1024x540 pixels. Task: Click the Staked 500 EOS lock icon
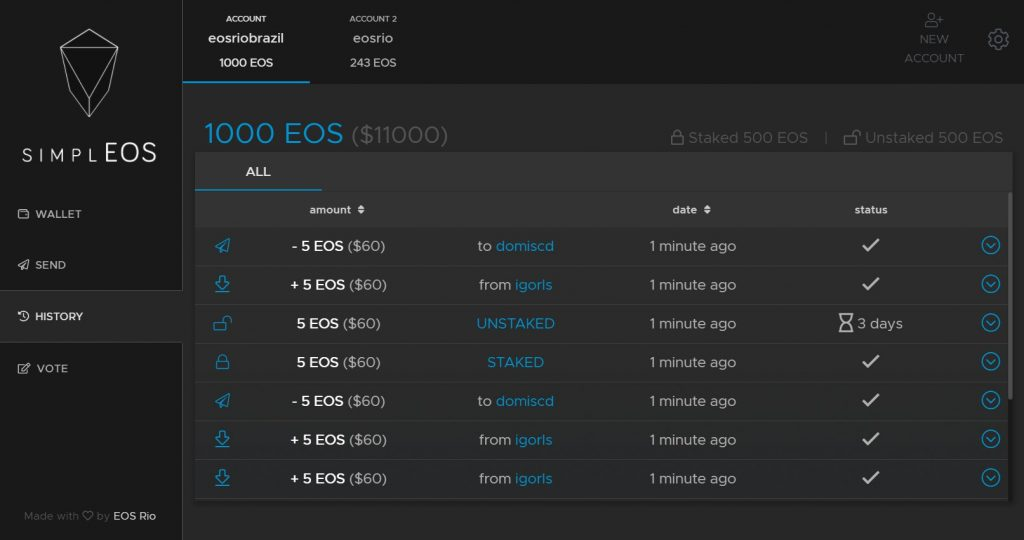click(677, 137)
